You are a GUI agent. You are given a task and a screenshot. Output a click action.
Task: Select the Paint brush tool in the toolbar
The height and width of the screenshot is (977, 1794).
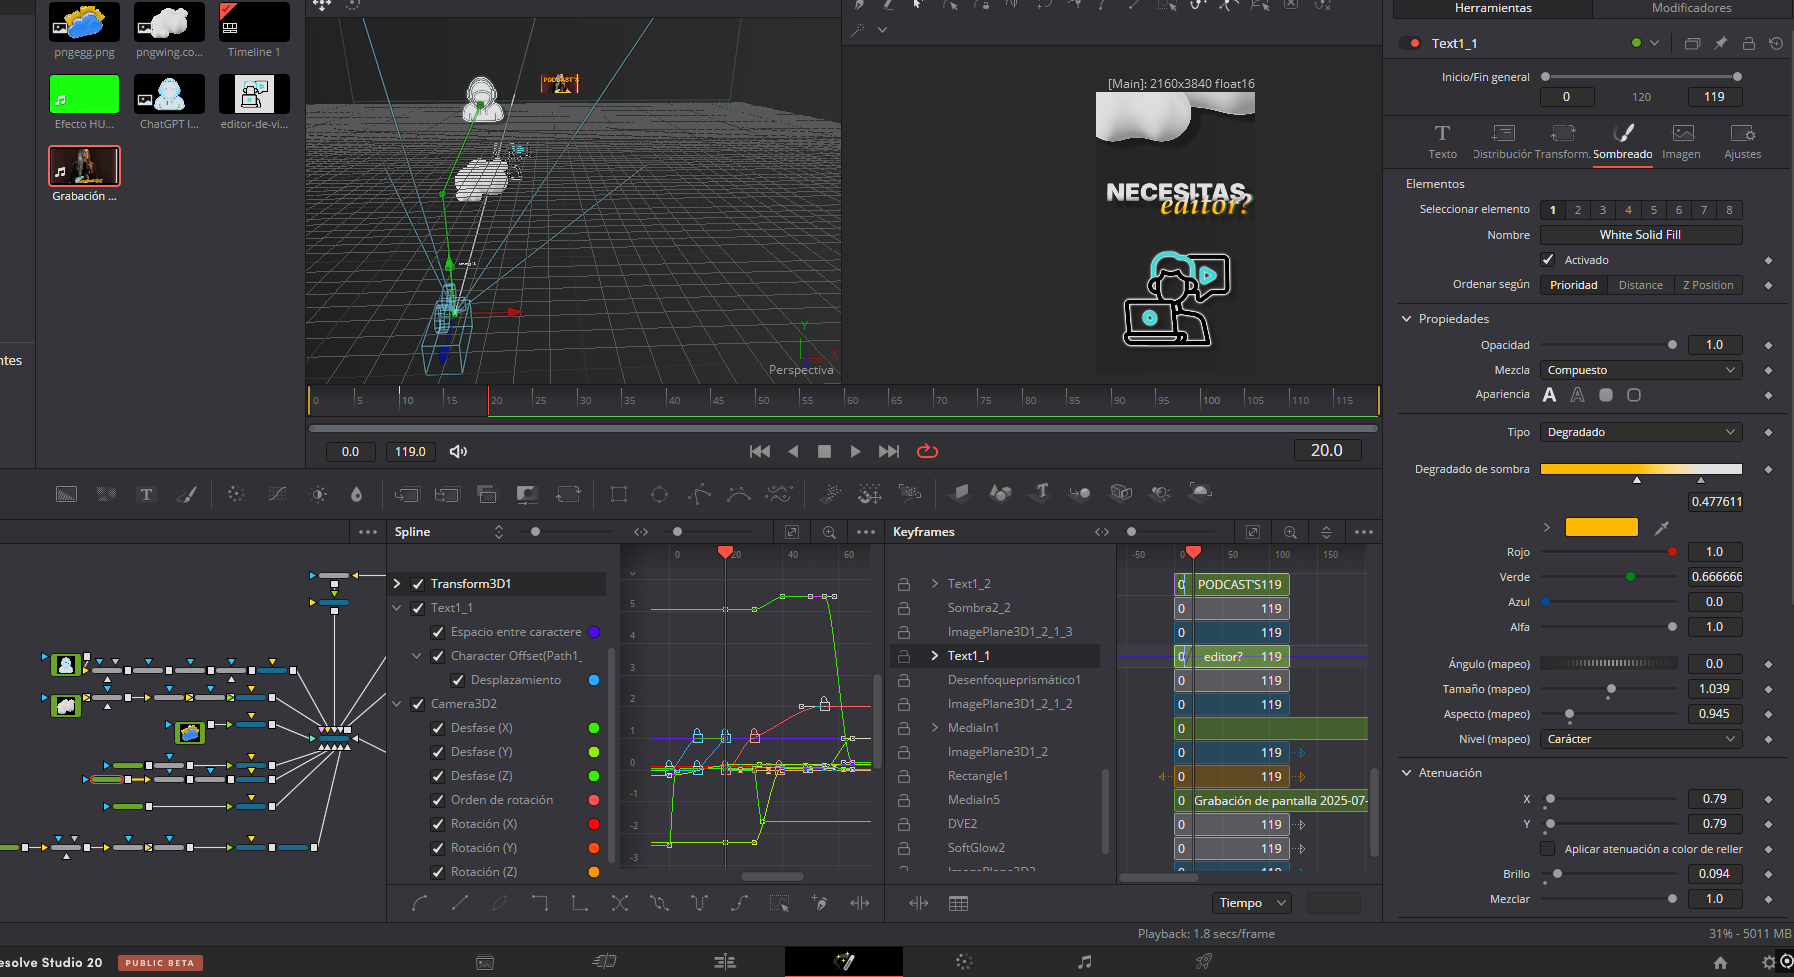pyautogui.click(x=187, y=494)
